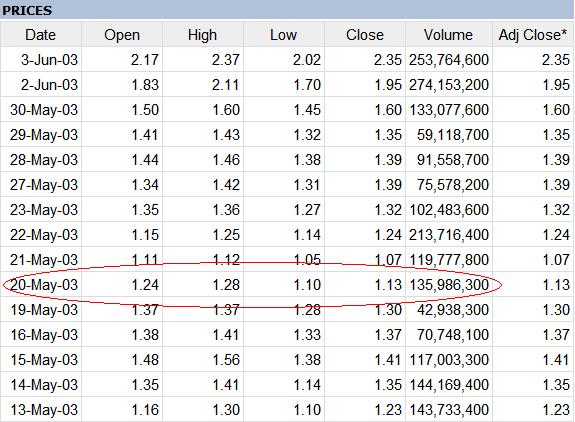This screenshot has height=422, width=575.
Task: Select the 15-May-03 high price 1.56
Action: pos(203,360)
